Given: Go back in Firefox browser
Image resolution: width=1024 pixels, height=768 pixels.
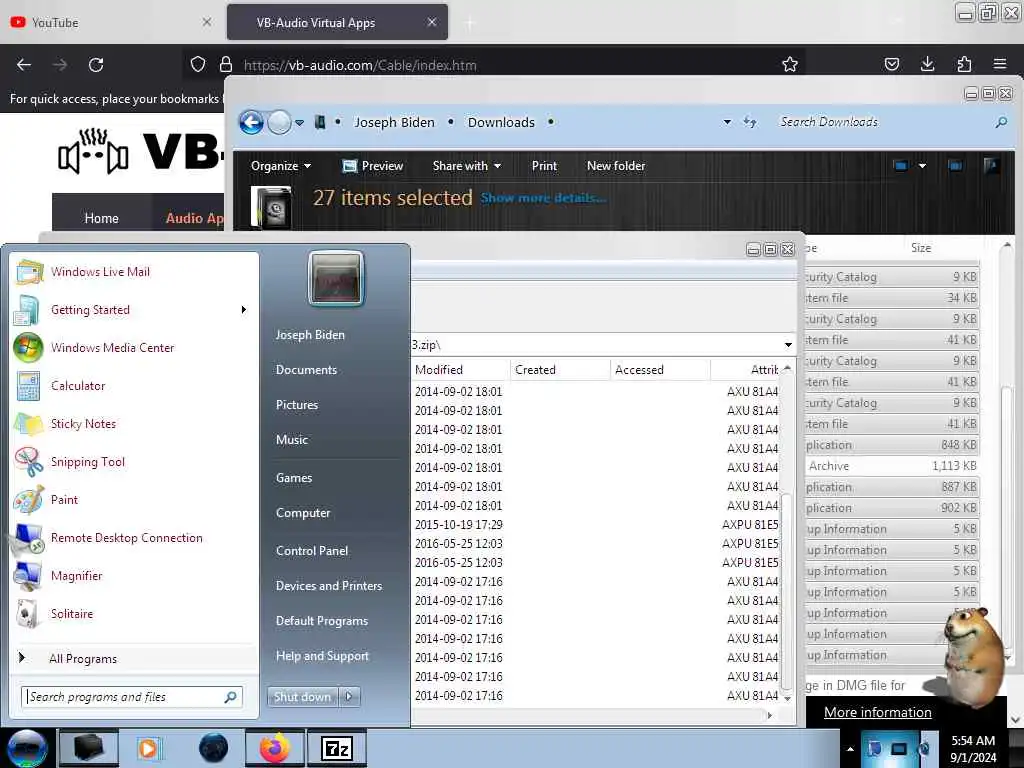Looking at the screenshot, I should (x=24, y=65).
